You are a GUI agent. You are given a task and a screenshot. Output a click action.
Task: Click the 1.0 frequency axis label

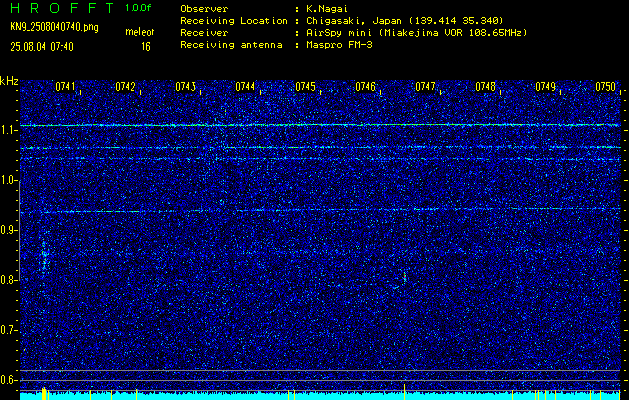[x=8, y=180]
